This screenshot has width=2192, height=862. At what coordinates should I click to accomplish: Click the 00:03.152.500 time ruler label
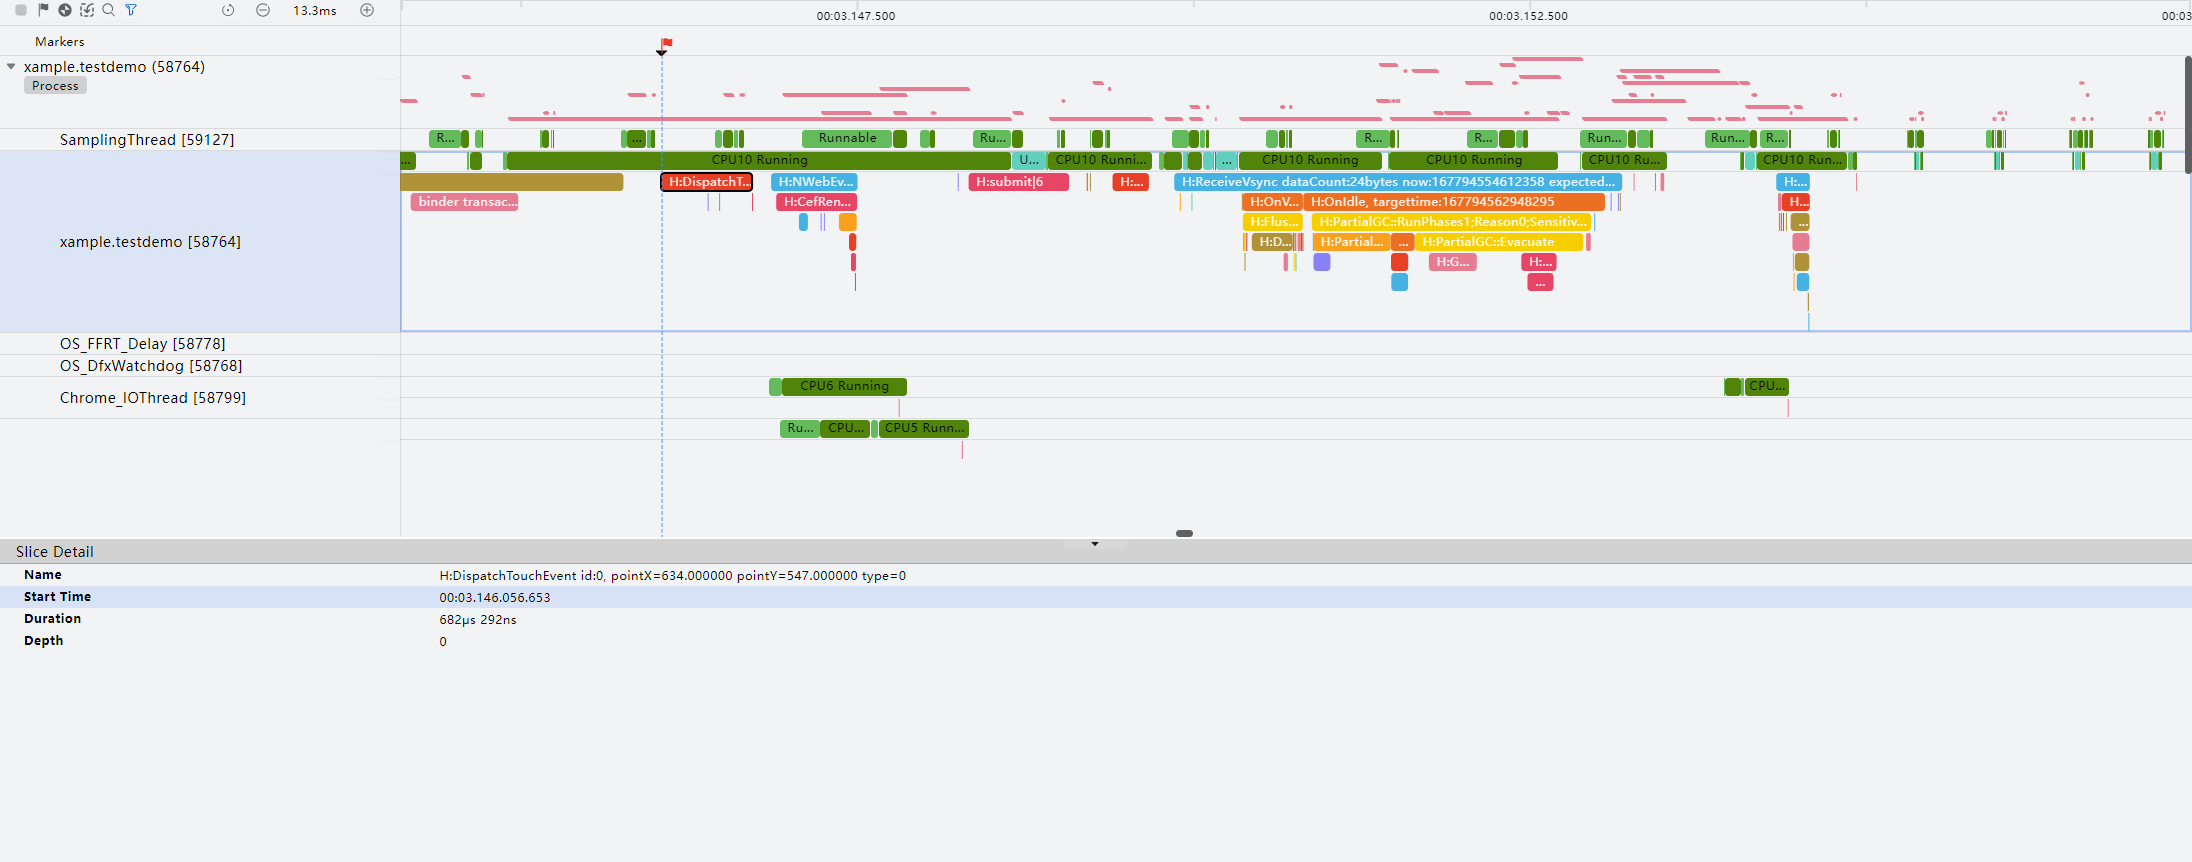(1528, 16)
